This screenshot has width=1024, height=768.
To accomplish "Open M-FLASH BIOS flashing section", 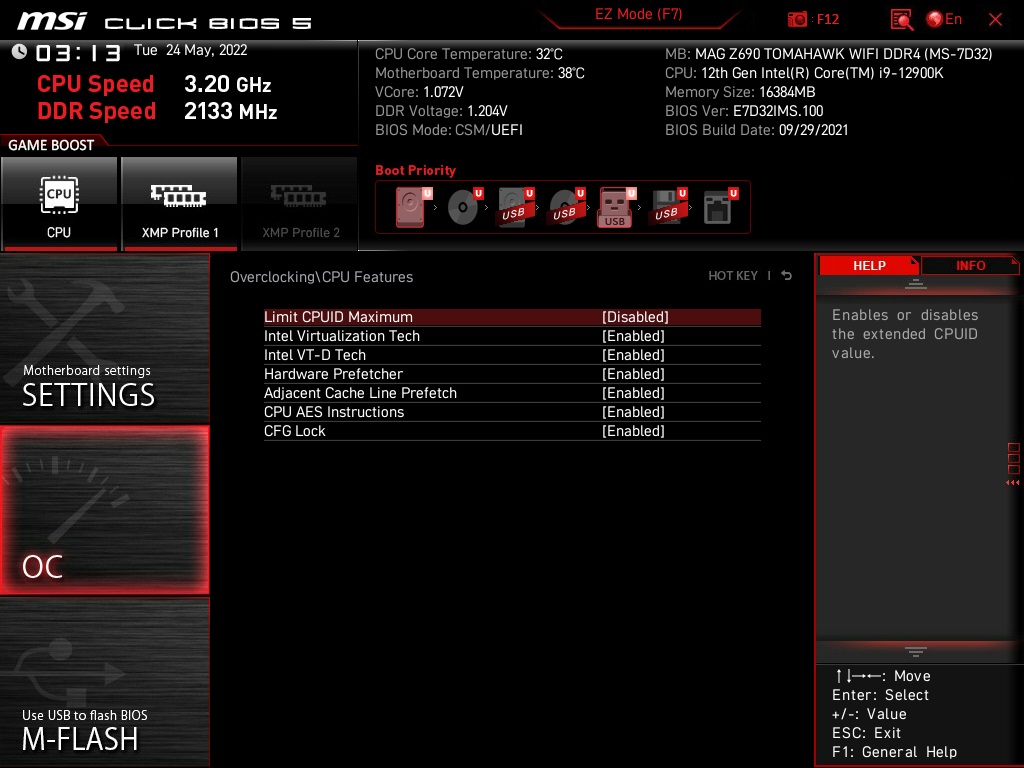I will tap(104, 682).
